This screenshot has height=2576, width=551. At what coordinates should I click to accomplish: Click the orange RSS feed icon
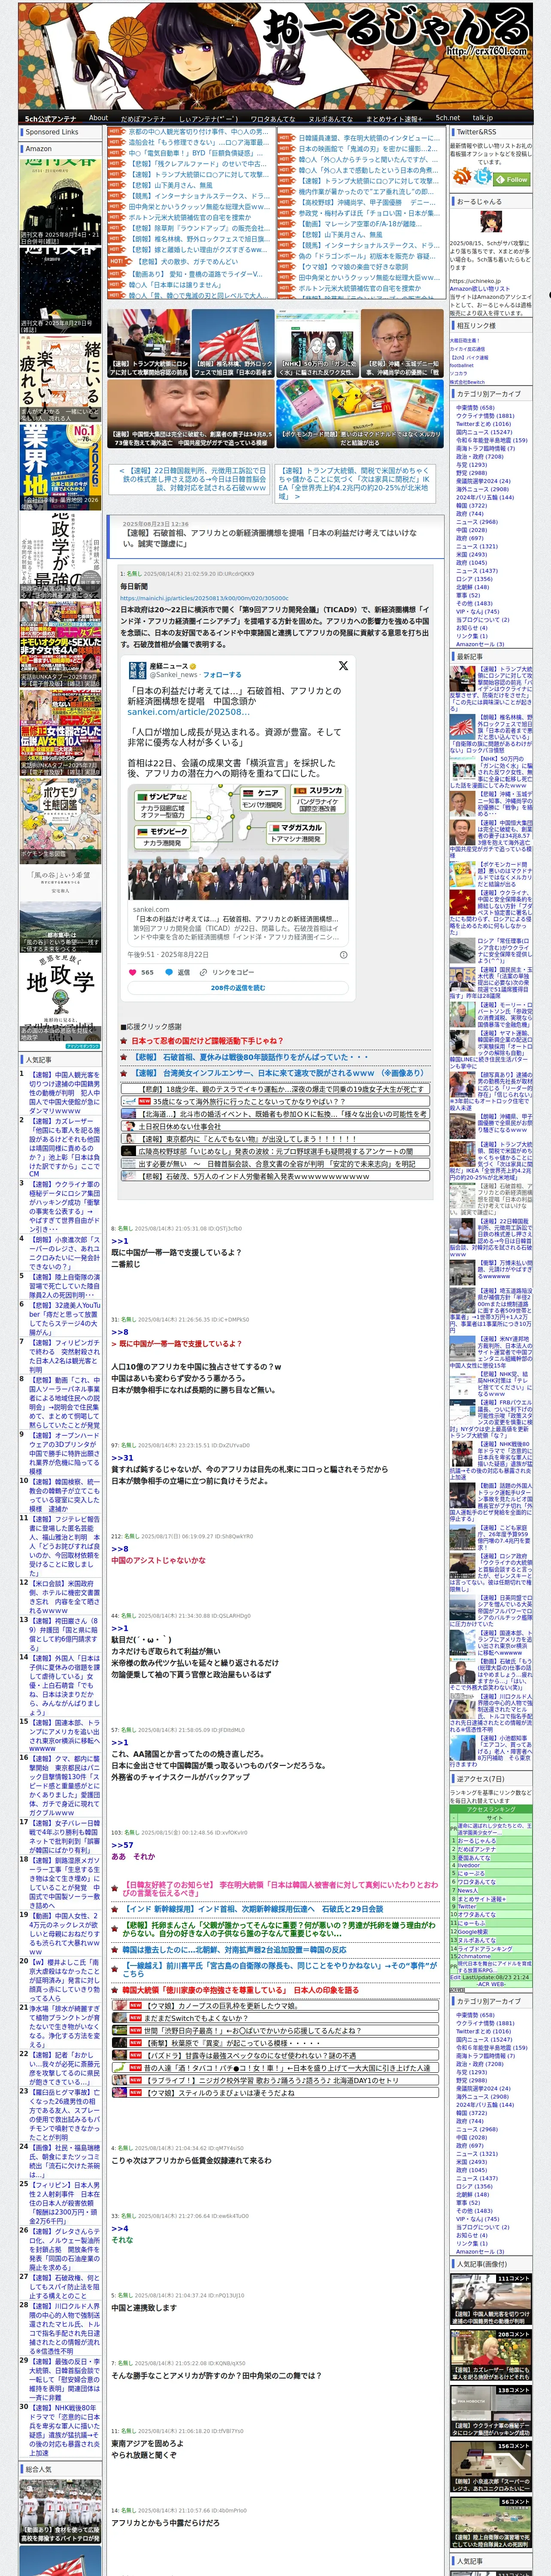[x=462, y=176]
